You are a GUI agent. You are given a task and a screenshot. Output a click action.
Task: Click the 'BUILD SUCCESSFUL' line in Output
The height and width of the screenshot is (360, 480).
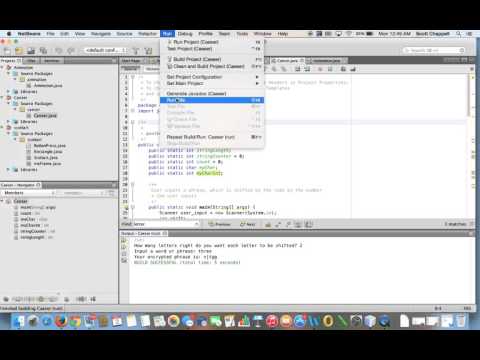187,263
